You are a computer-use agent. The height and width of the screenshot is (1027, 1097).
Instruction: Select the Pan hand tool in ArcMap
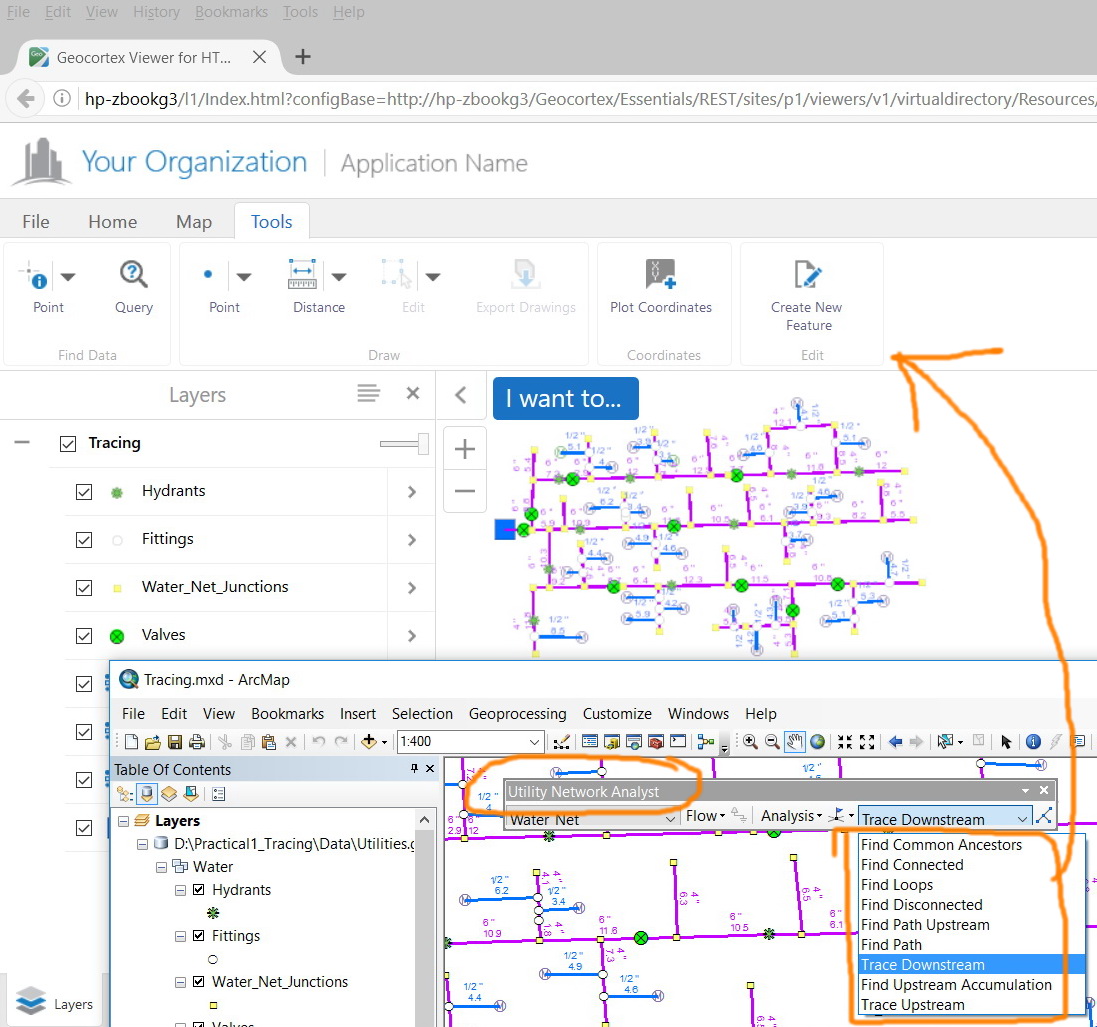click(x=794, y=742)
